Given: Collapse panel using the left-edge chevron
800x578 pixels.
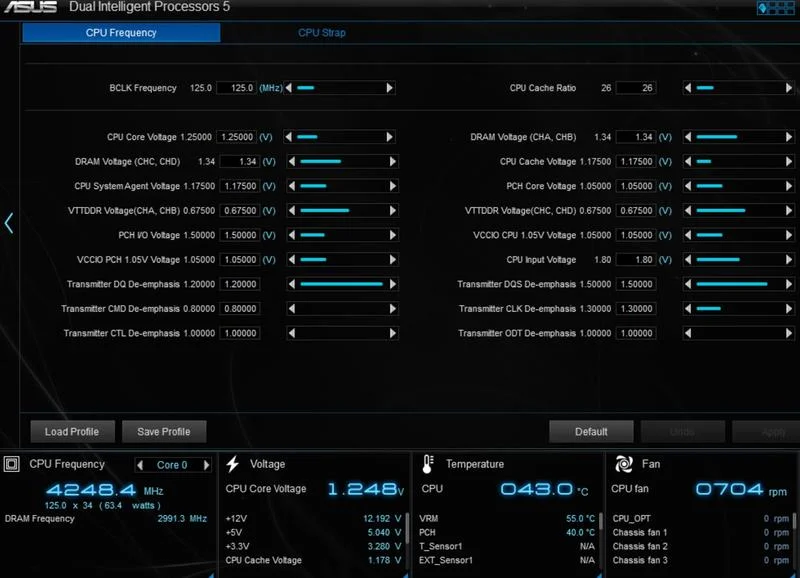Looking at the screenshot, I should [x=9, y=223].
